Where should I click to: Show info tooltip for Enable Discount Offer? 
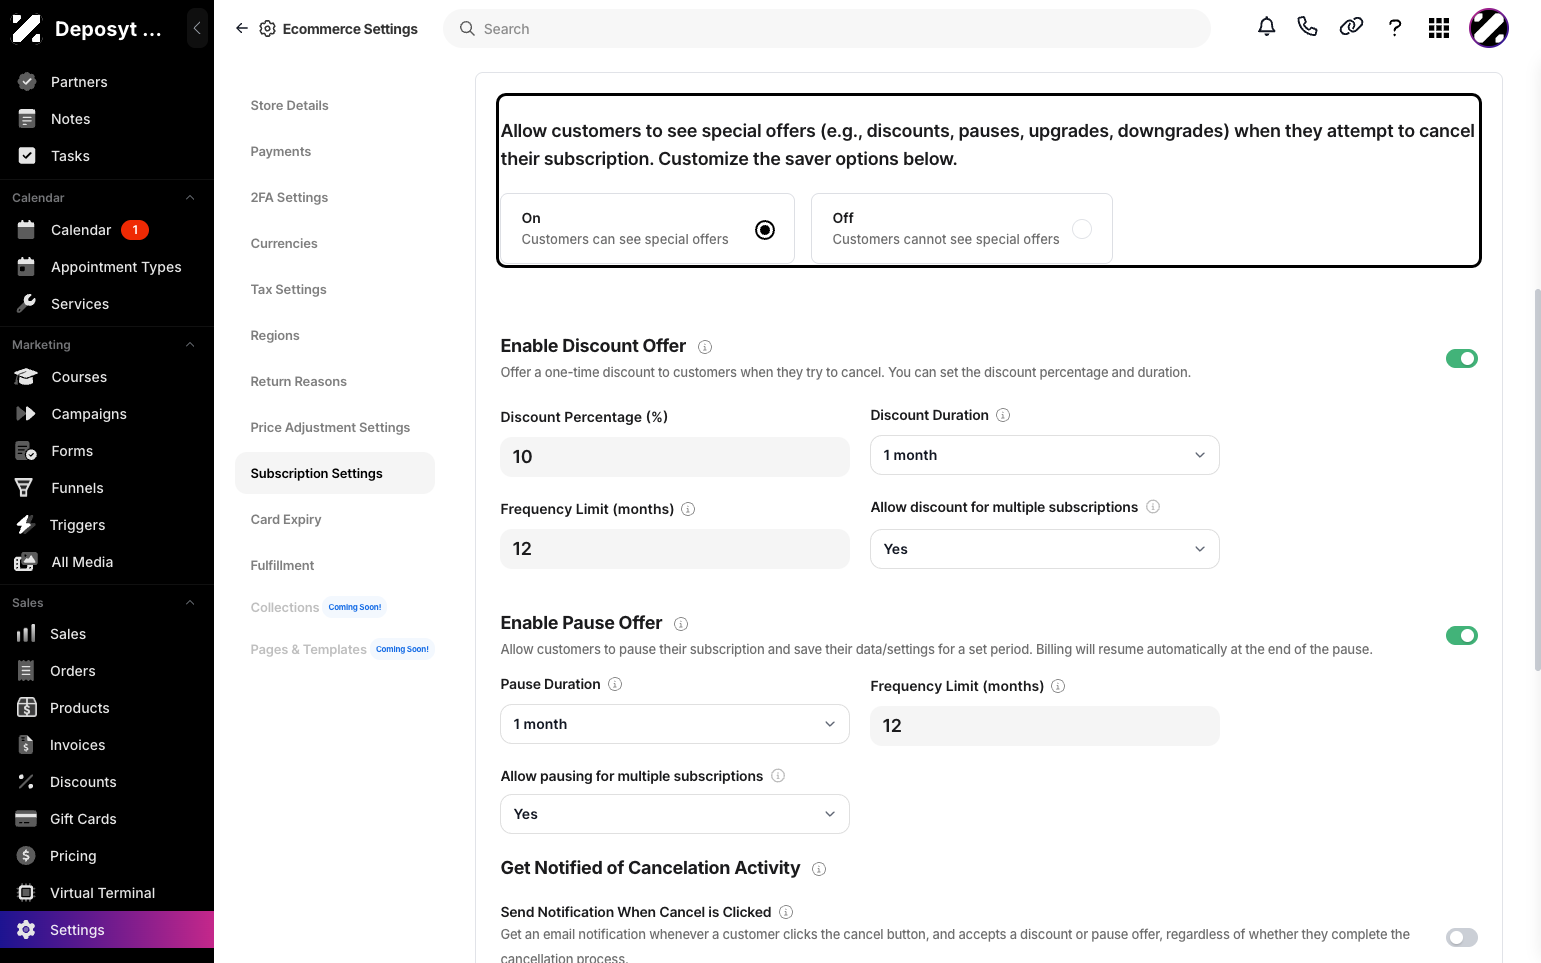point(705,347)
